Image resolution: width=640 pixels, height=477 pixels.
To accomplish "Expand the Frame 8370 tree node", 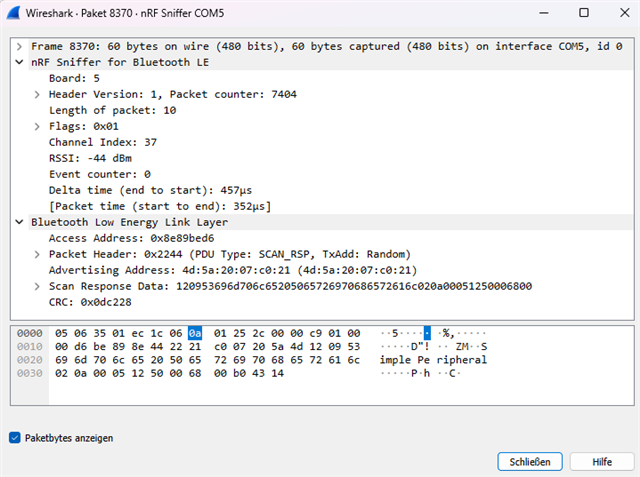I will tap(19, 47).
